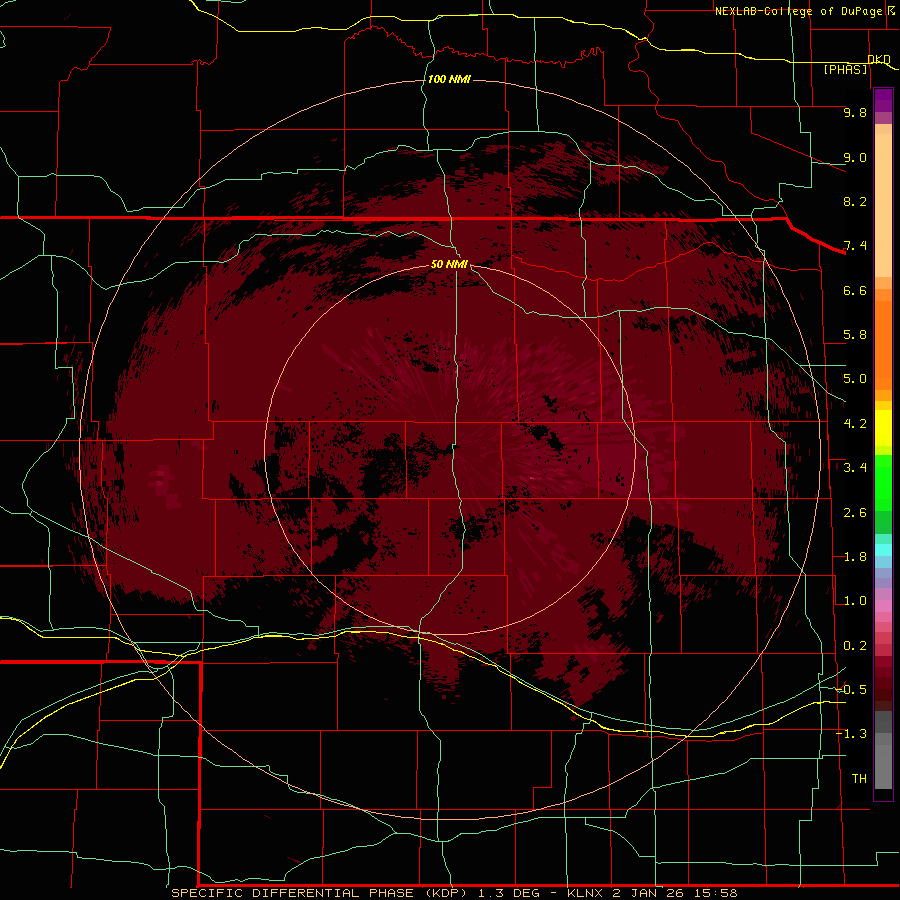This screenshot has height=900, width=900.
Task: Click the 7.4 scale value label
Action: pyautogui.click(x=855, y=246)
